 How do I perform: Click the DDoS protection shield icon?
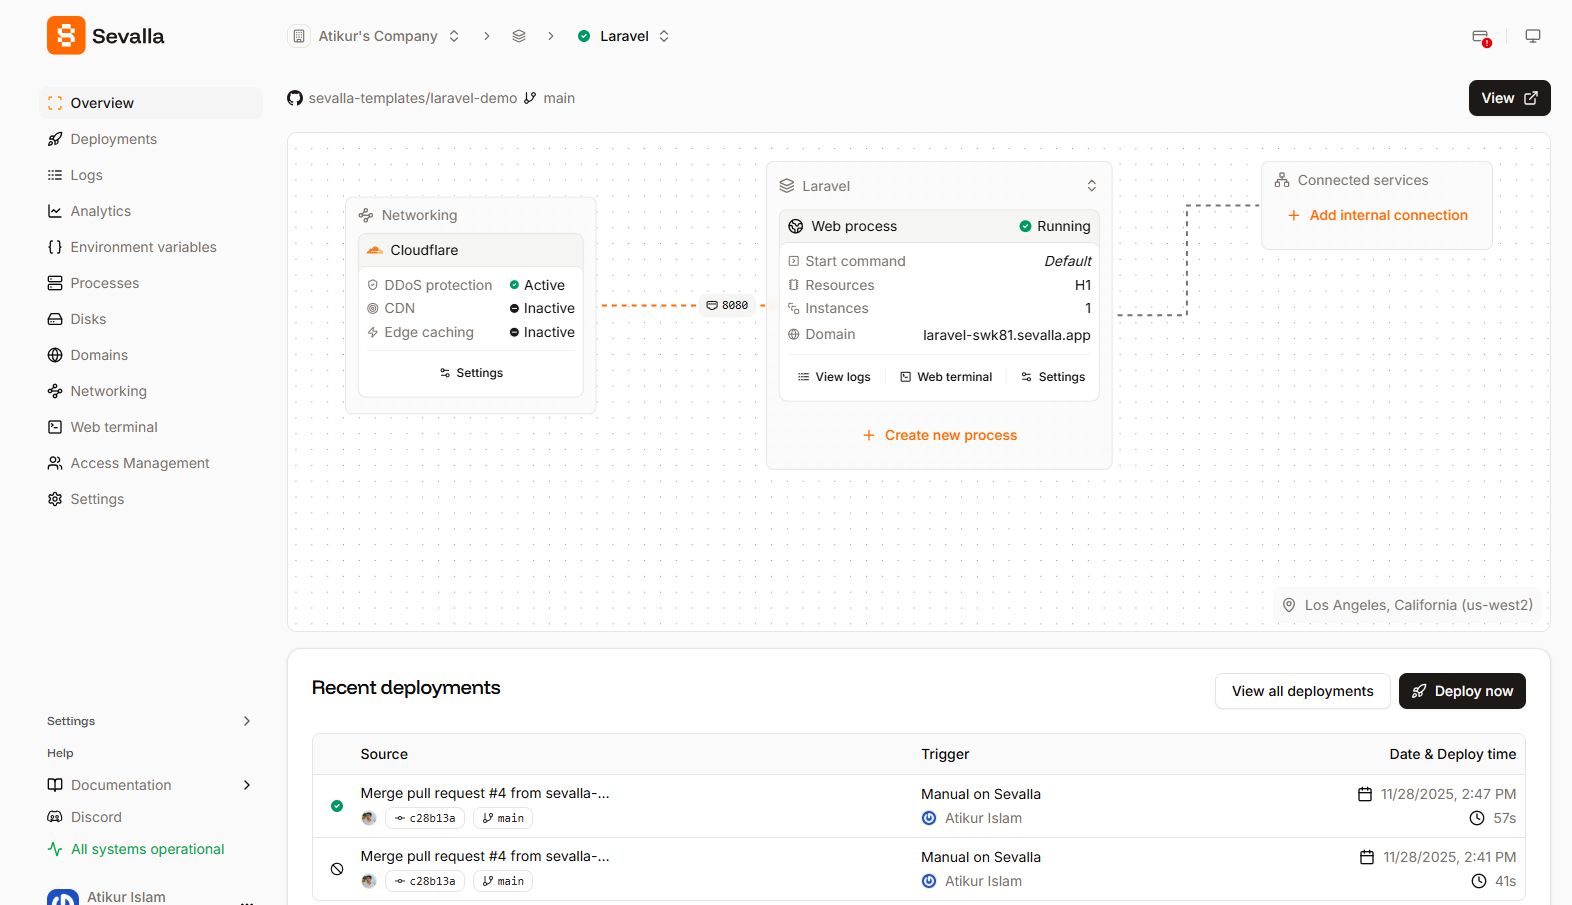pos(373,285)
